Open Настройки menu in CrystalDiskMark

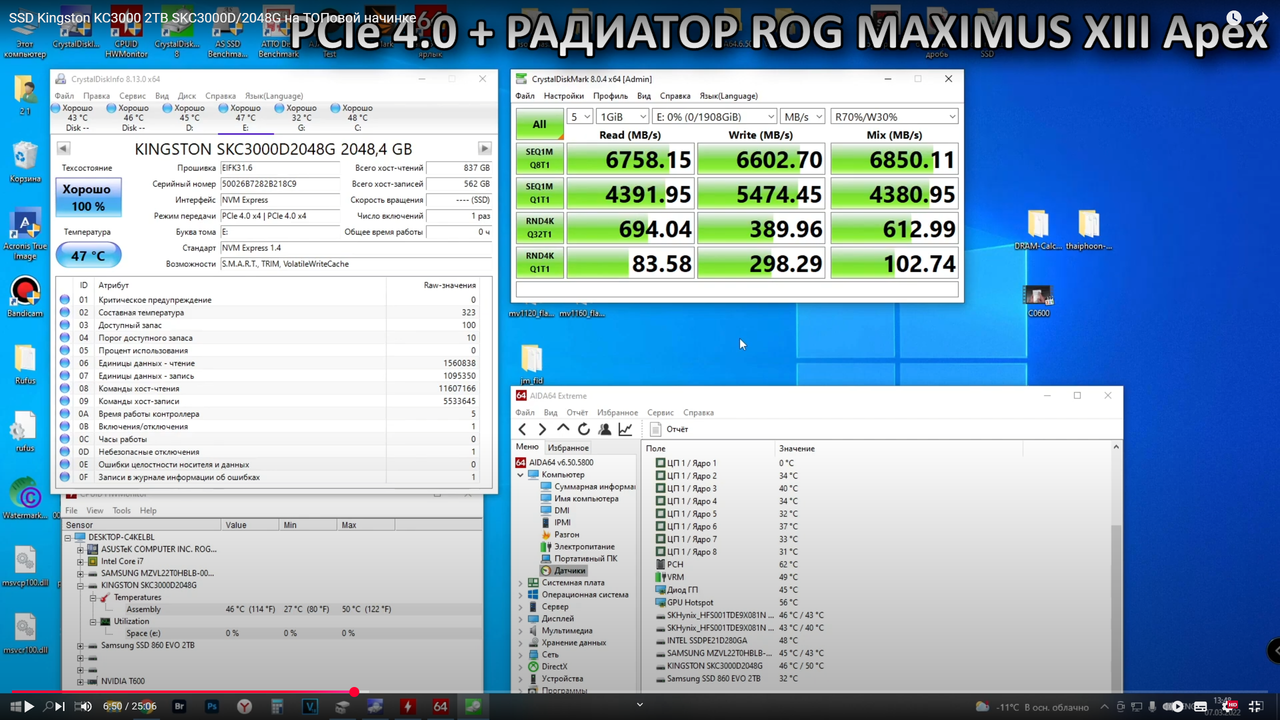(x=564, y=96)
